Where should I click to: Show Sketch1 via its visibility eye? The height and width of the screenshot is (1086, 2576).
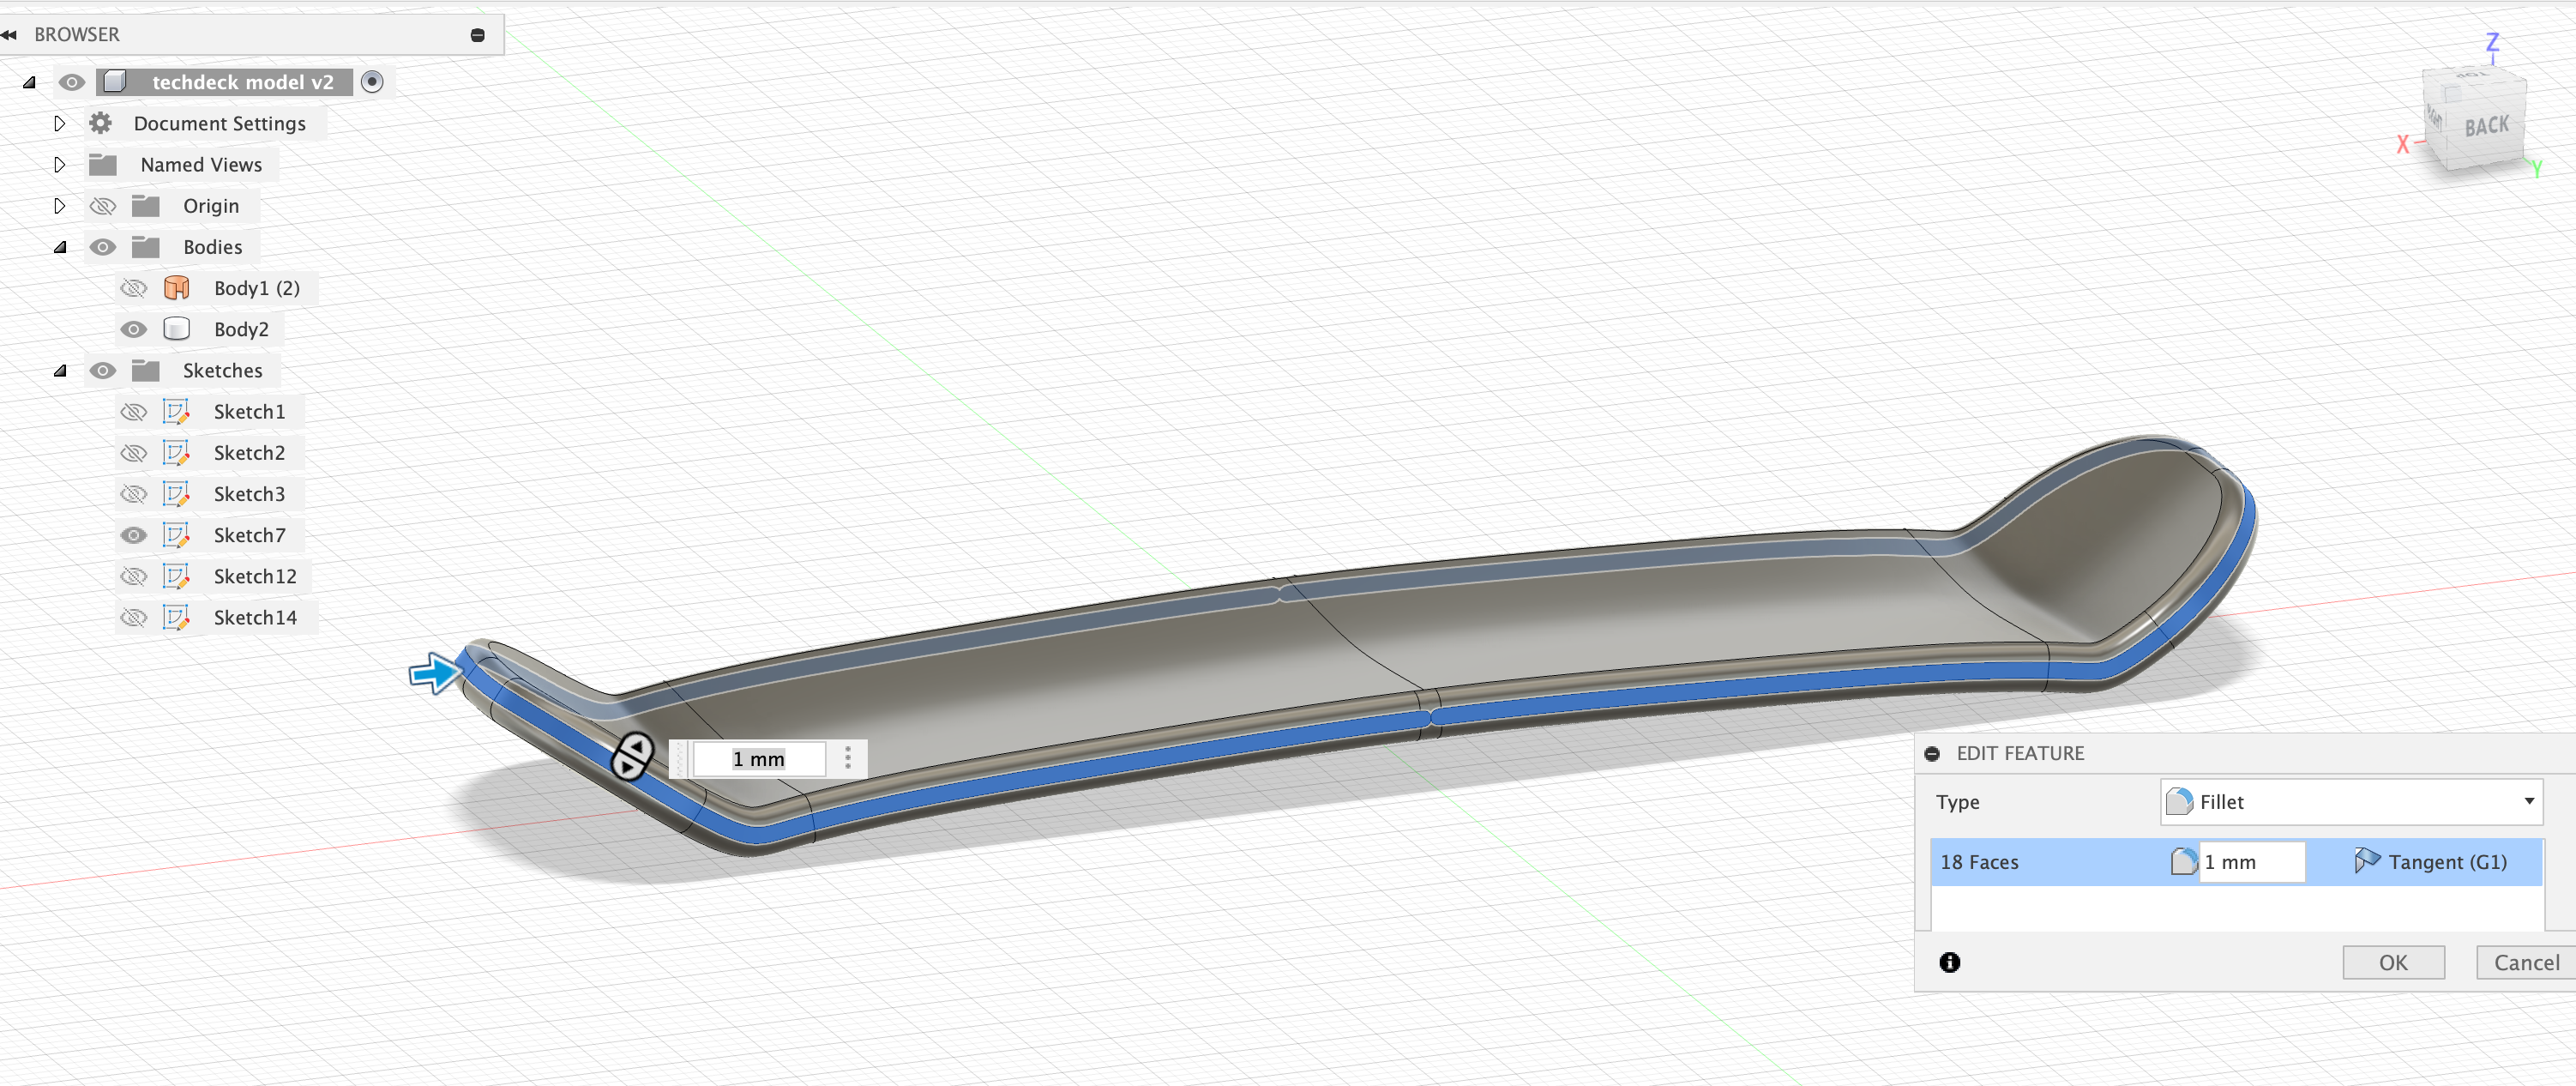click(x=133, y=412)
